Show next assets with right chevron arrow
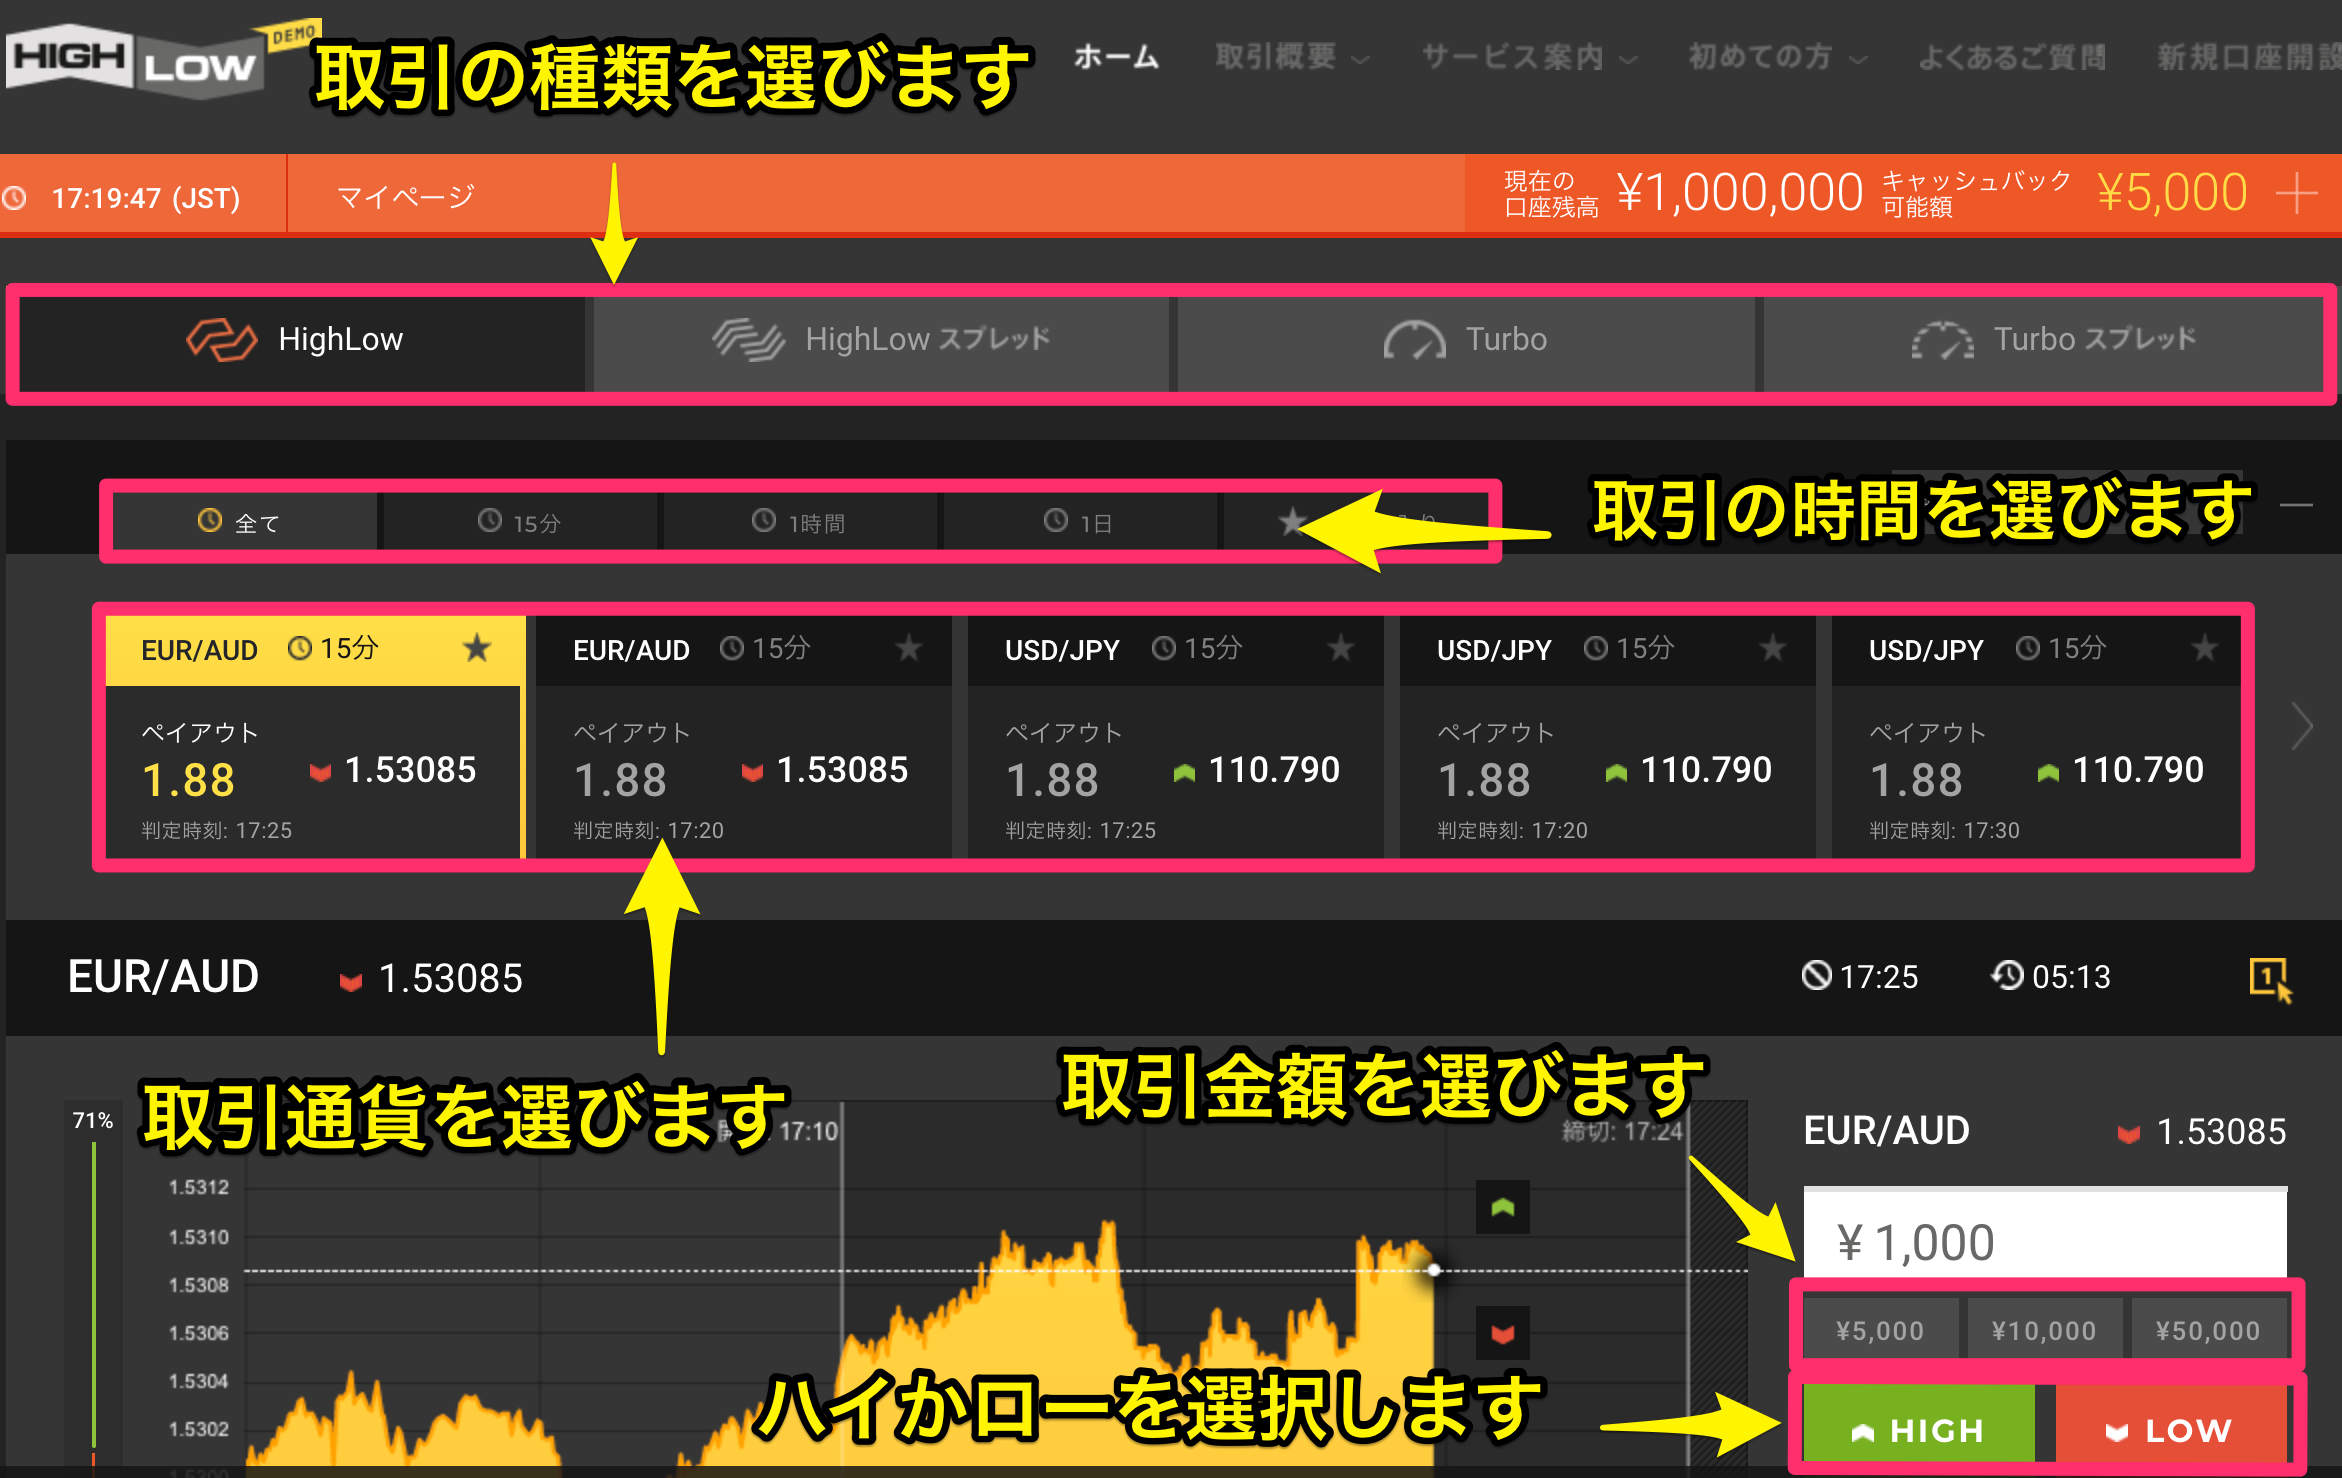This screenshot has height=1478, width=2342. (x=2302, y=726)
